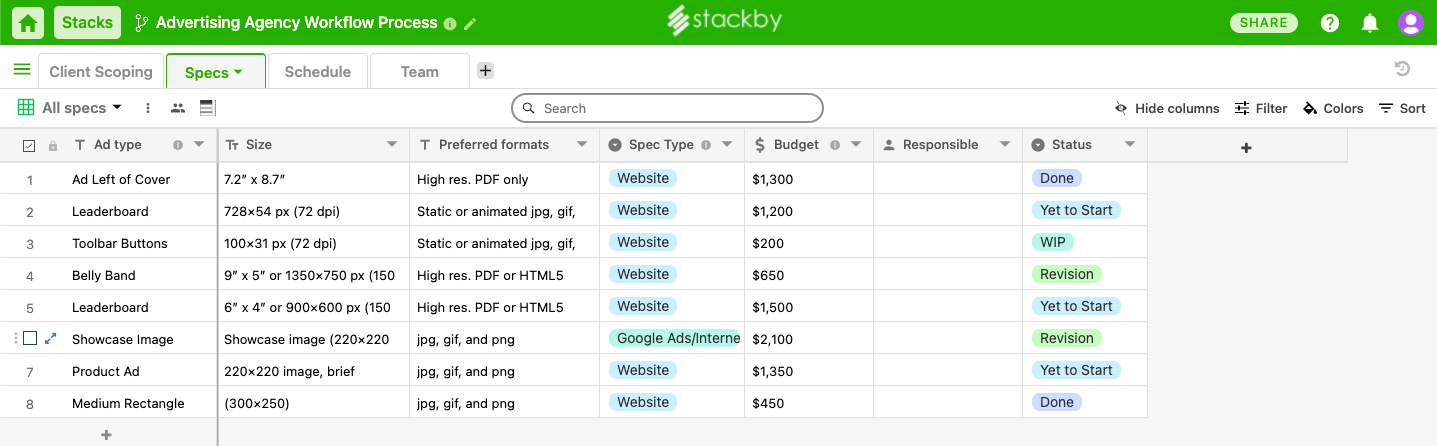Open the Budget column dropdown arrow
1437x446 pixels.
point(856,144)
